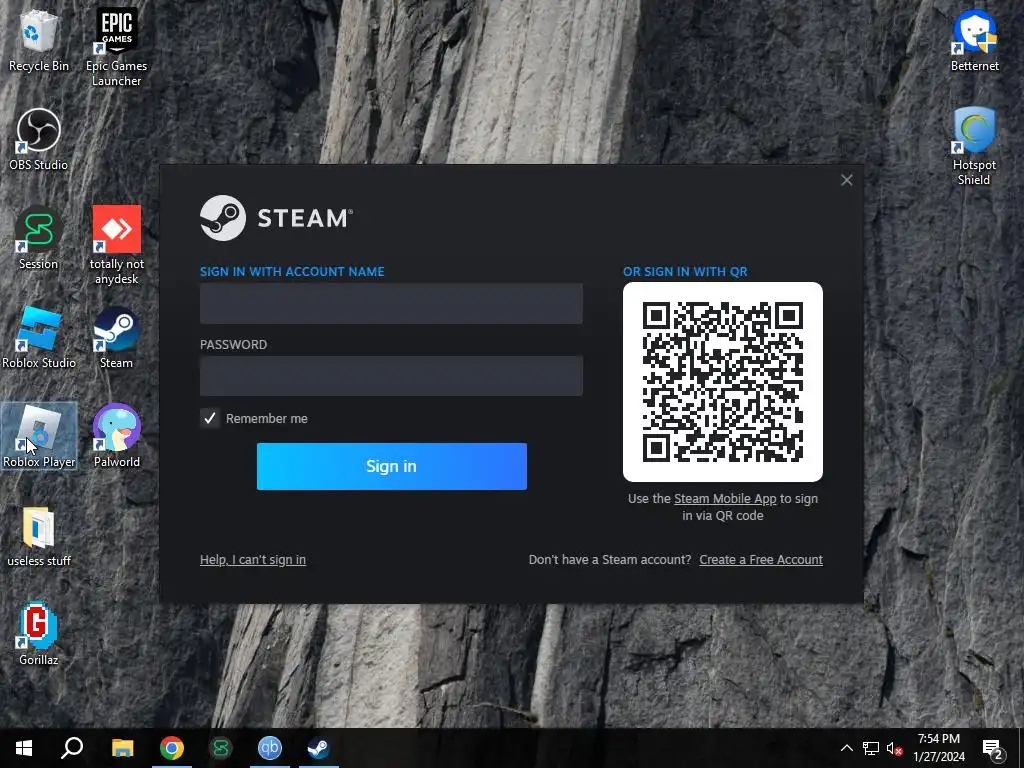The width and height of the screenshot is (1024, 768).
Task: Select the Palworld desktop shortcut
Action: click(116, 436)
